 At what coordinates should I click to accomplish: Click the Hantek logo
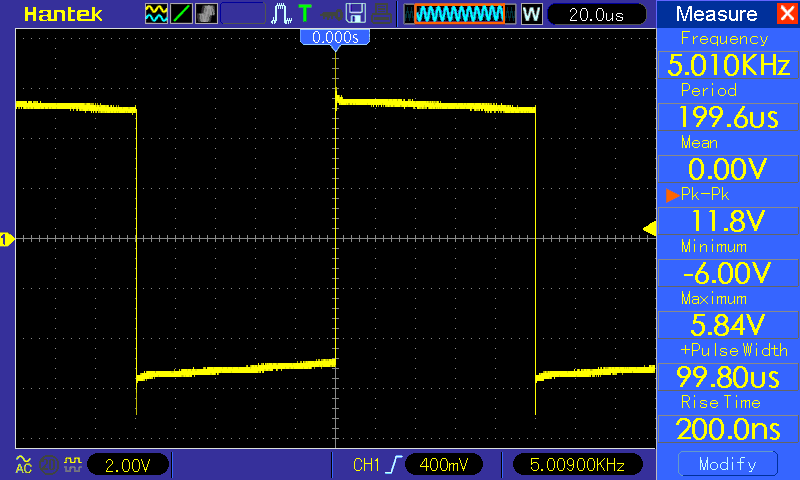pyautogui.click(x=63, y=14)
